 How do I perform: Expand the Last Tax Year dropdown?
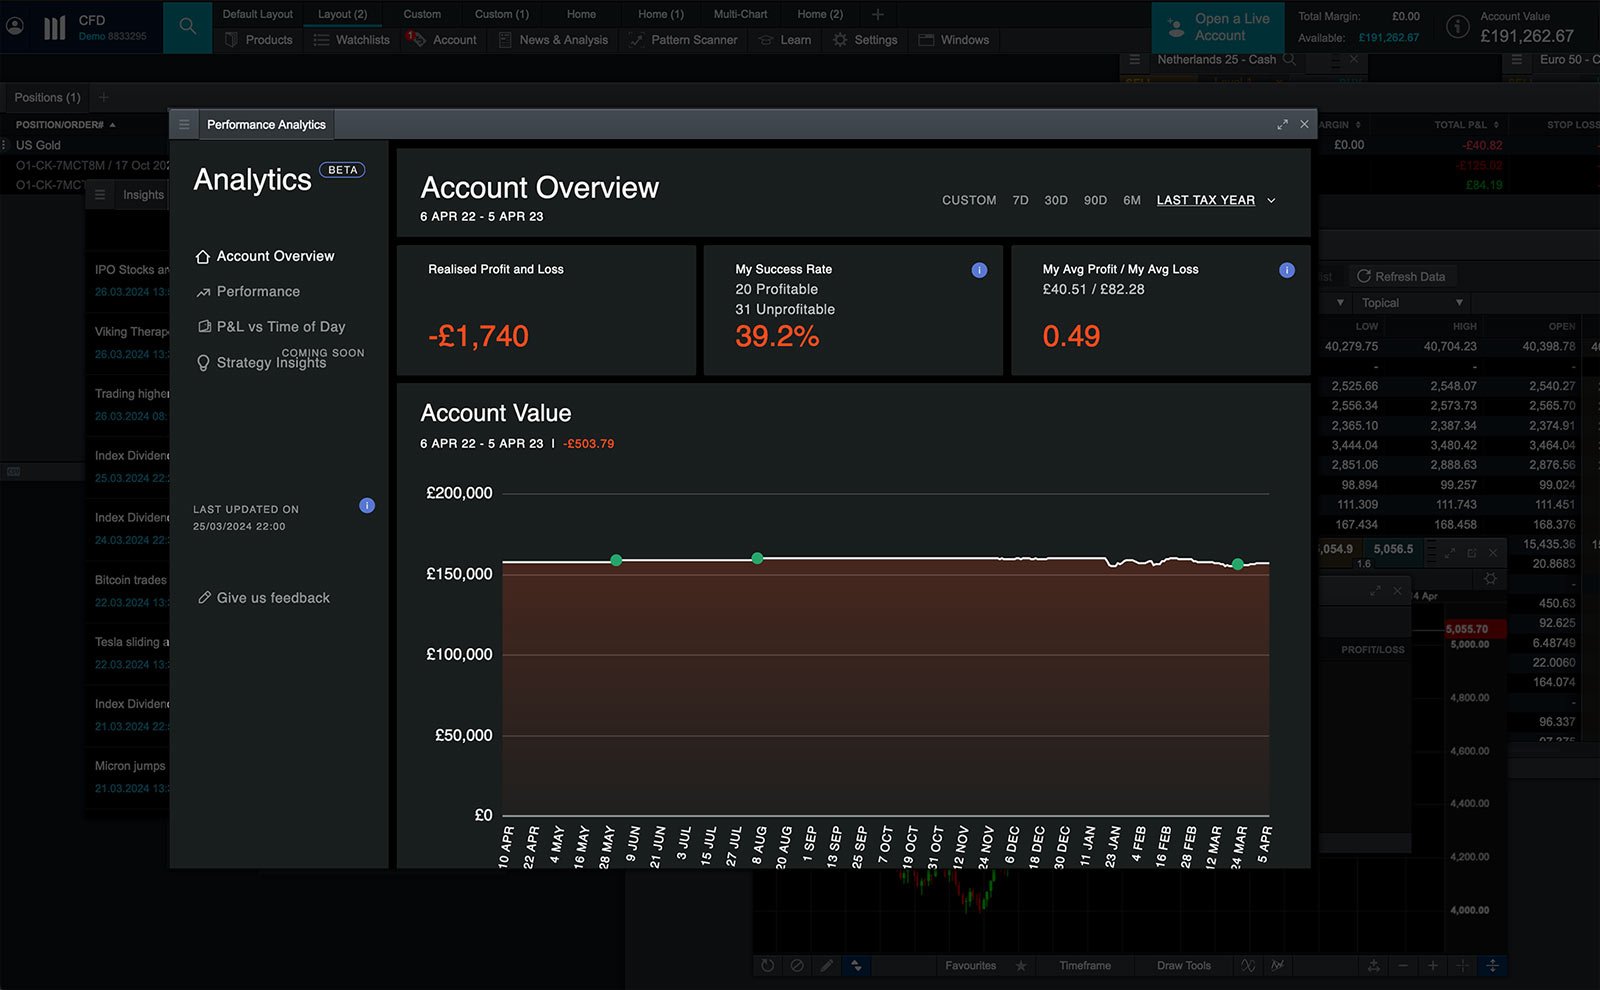click(1271, 201)
